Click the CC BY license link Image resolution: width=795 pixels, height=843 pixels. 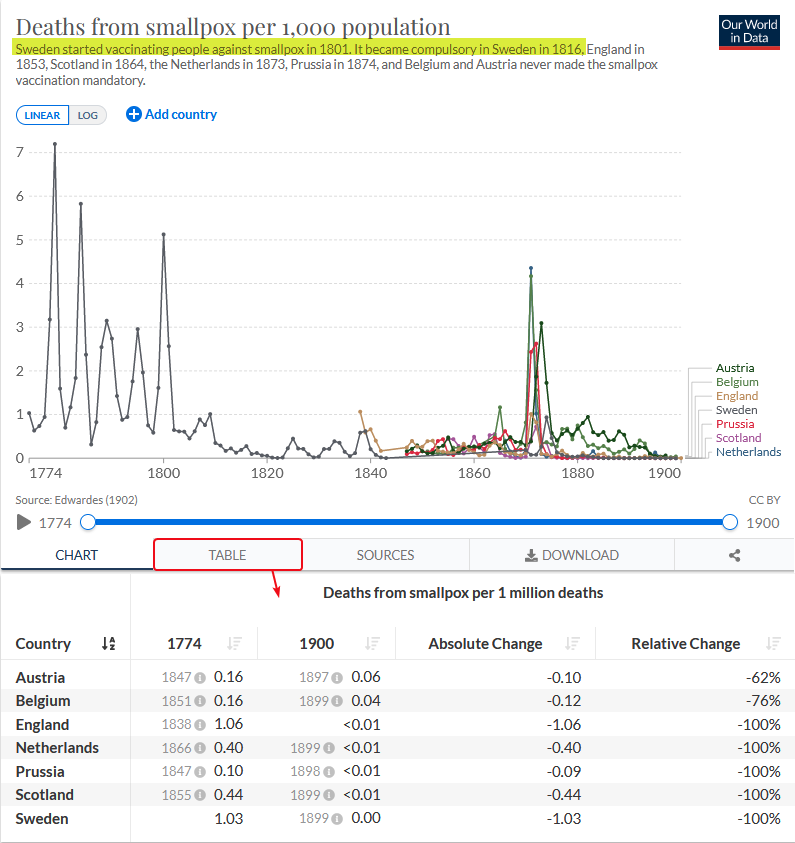point(764,500)
